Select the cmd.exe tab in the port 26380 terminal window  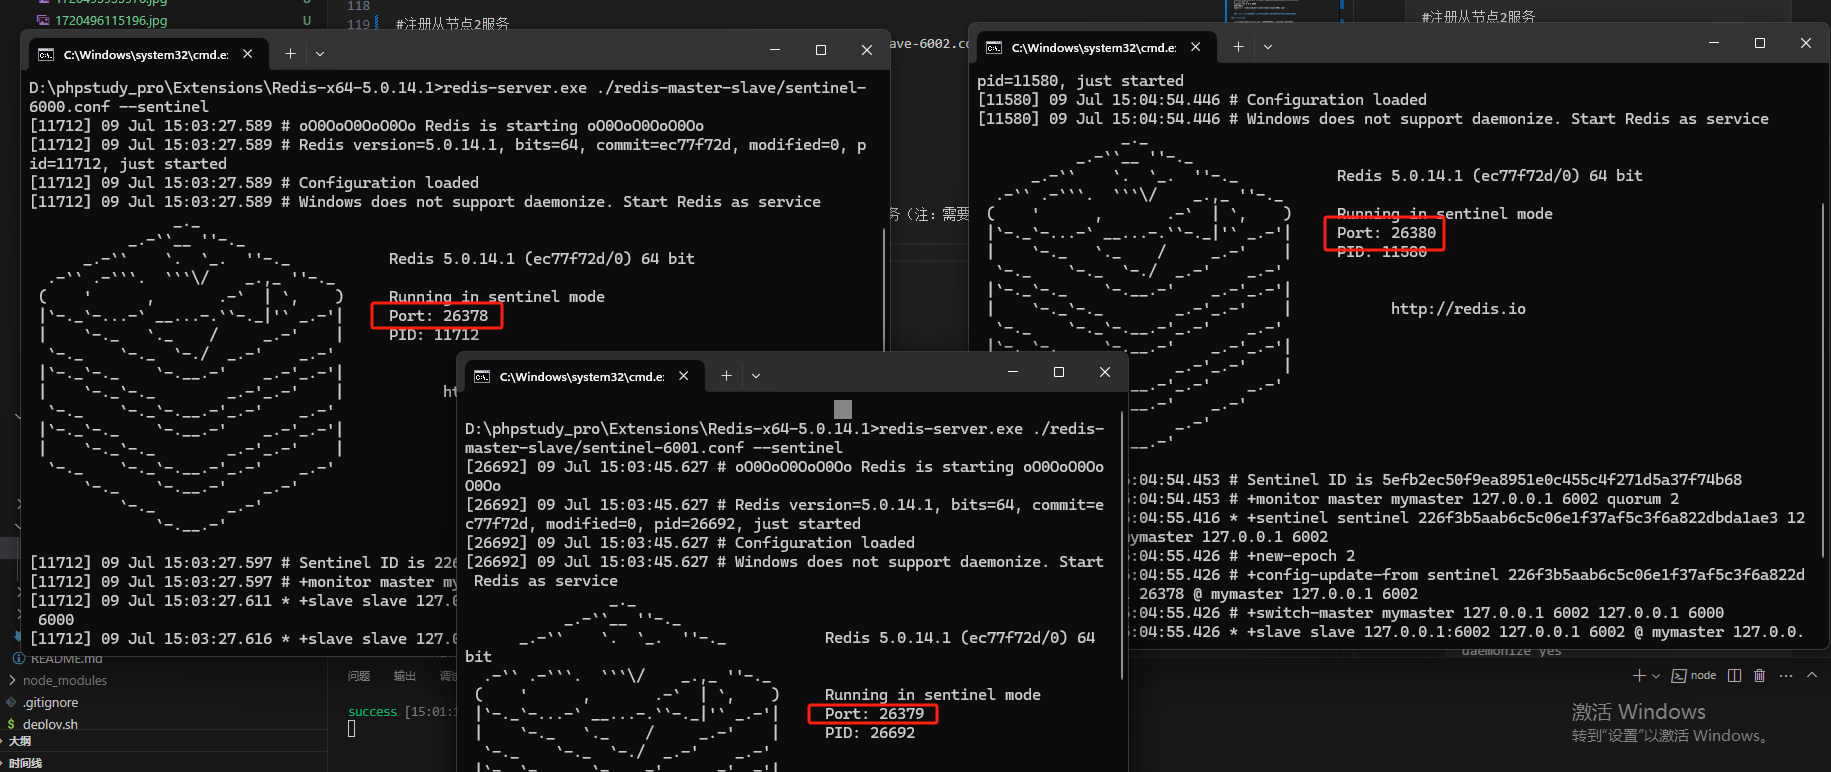(x=1094, y=47)
